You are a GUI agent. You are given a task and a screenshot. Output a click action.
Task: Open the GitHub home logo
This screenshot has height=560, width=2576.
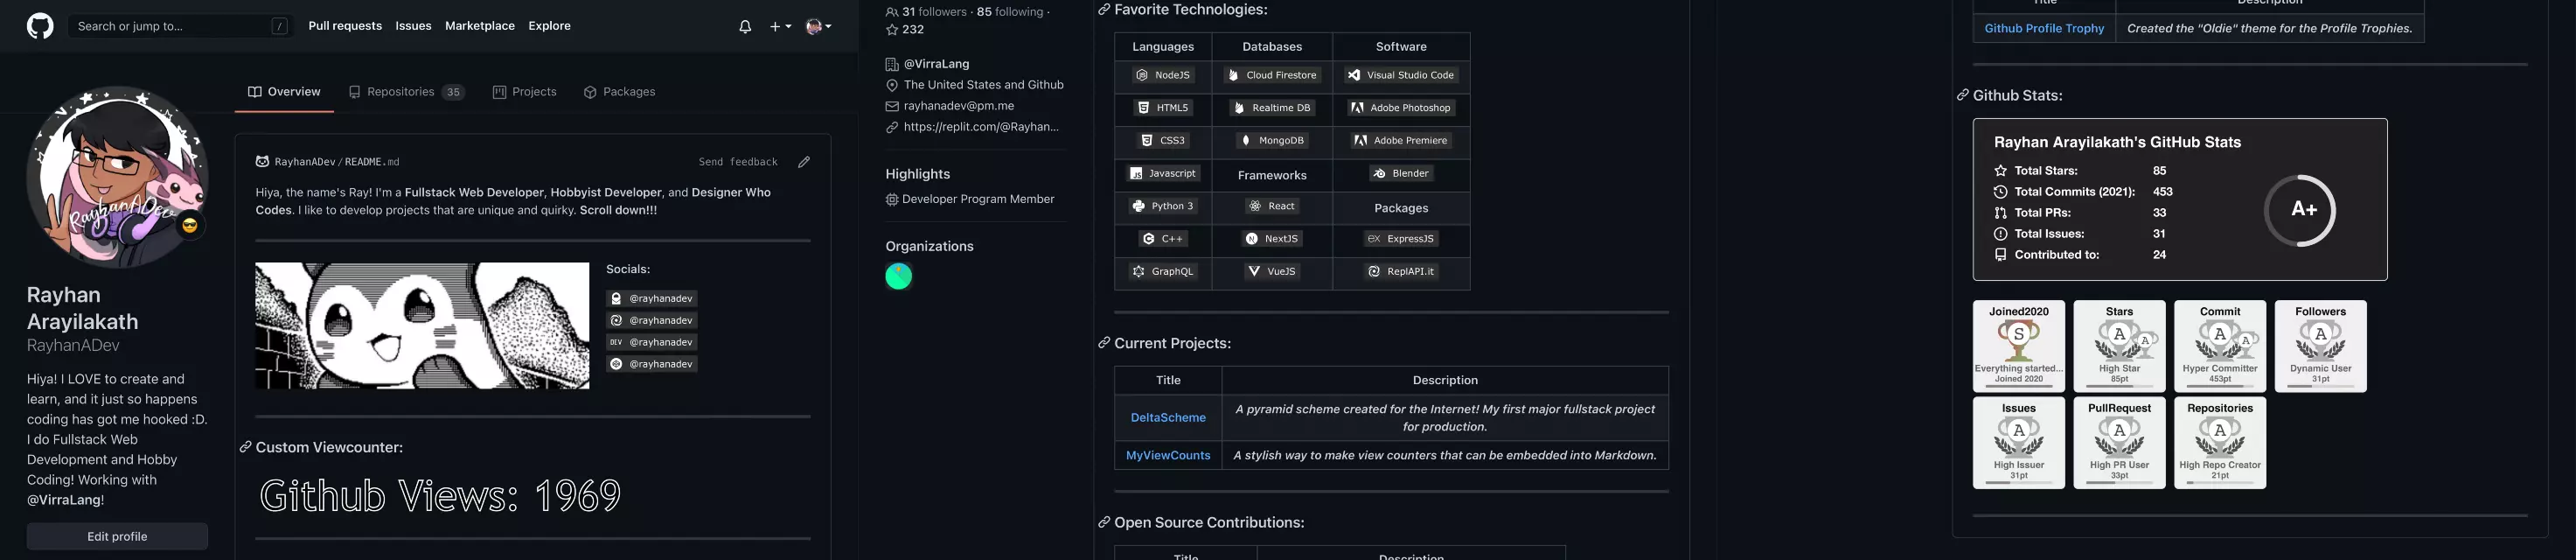click(x=40, y=26)
